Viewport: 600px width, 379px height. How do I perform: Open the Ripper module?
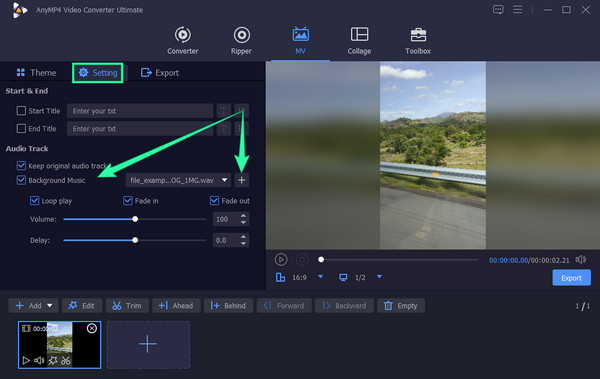coord(241,41)
